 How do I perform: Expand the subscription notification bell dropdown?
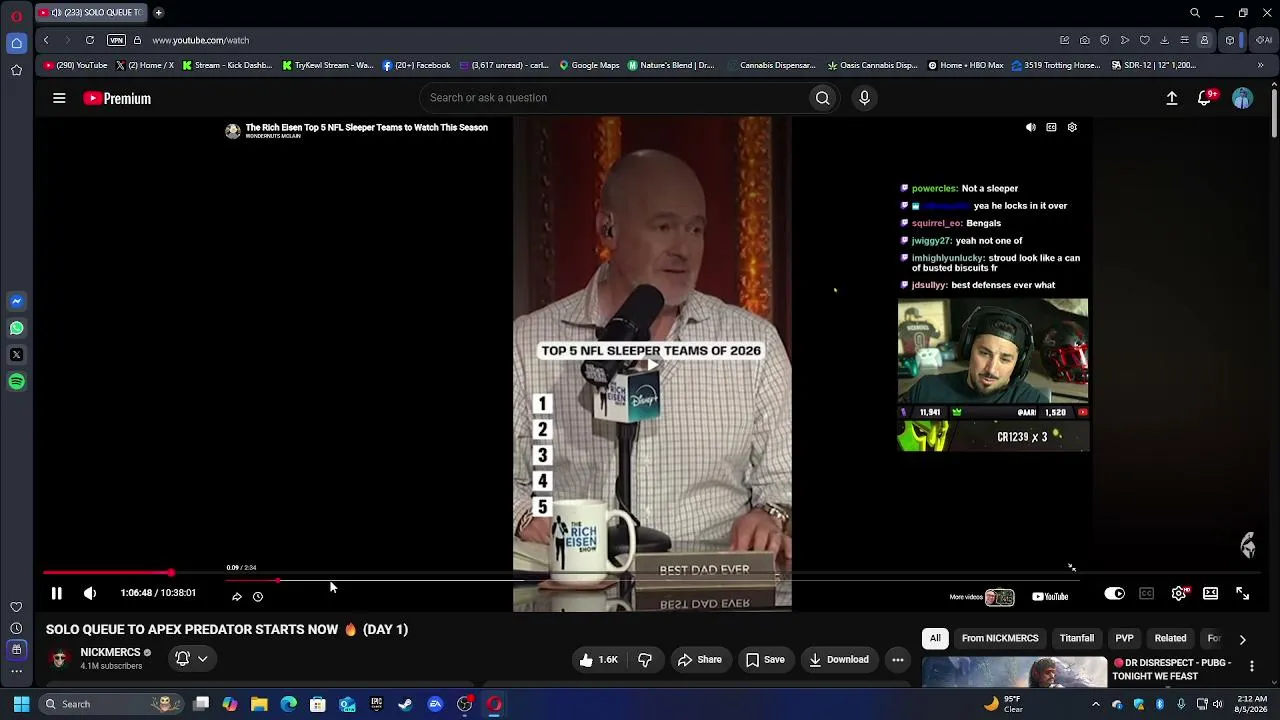191,659
